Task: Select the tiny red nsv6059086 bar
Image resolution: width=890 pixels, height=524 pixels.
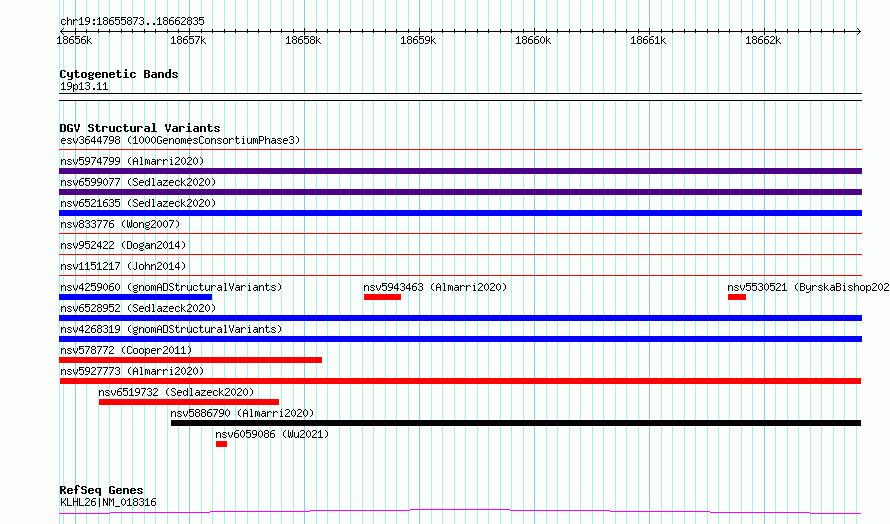Action: (221, 444)
